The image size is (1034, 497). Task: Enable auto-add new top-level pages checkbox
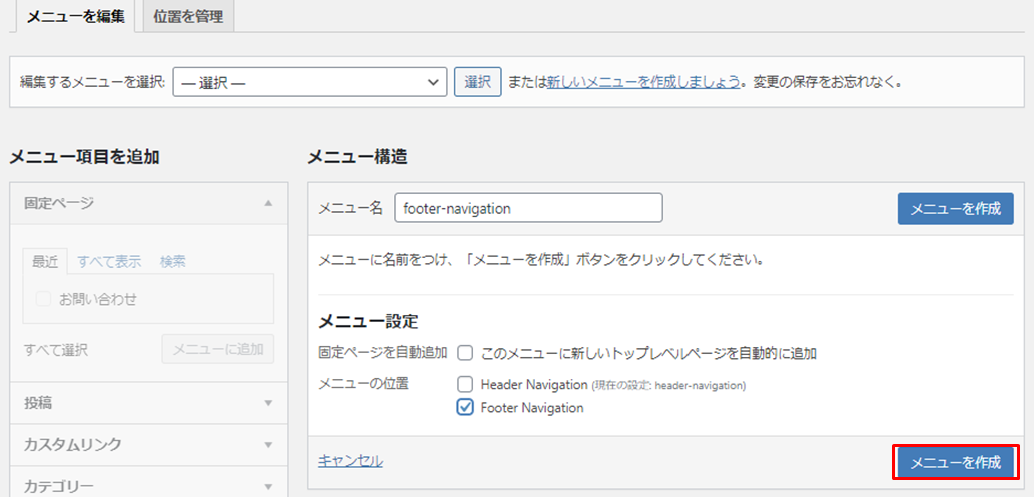click(466, 353)
